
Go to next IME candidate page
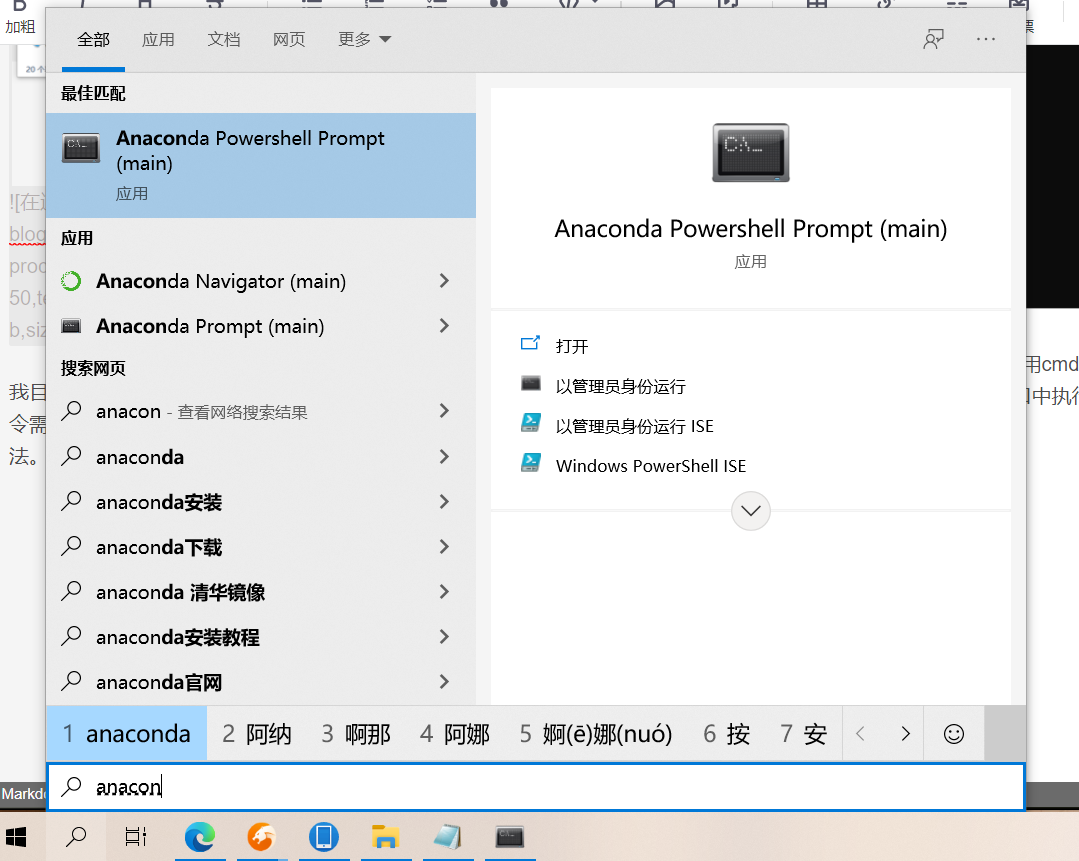[905, 734]
